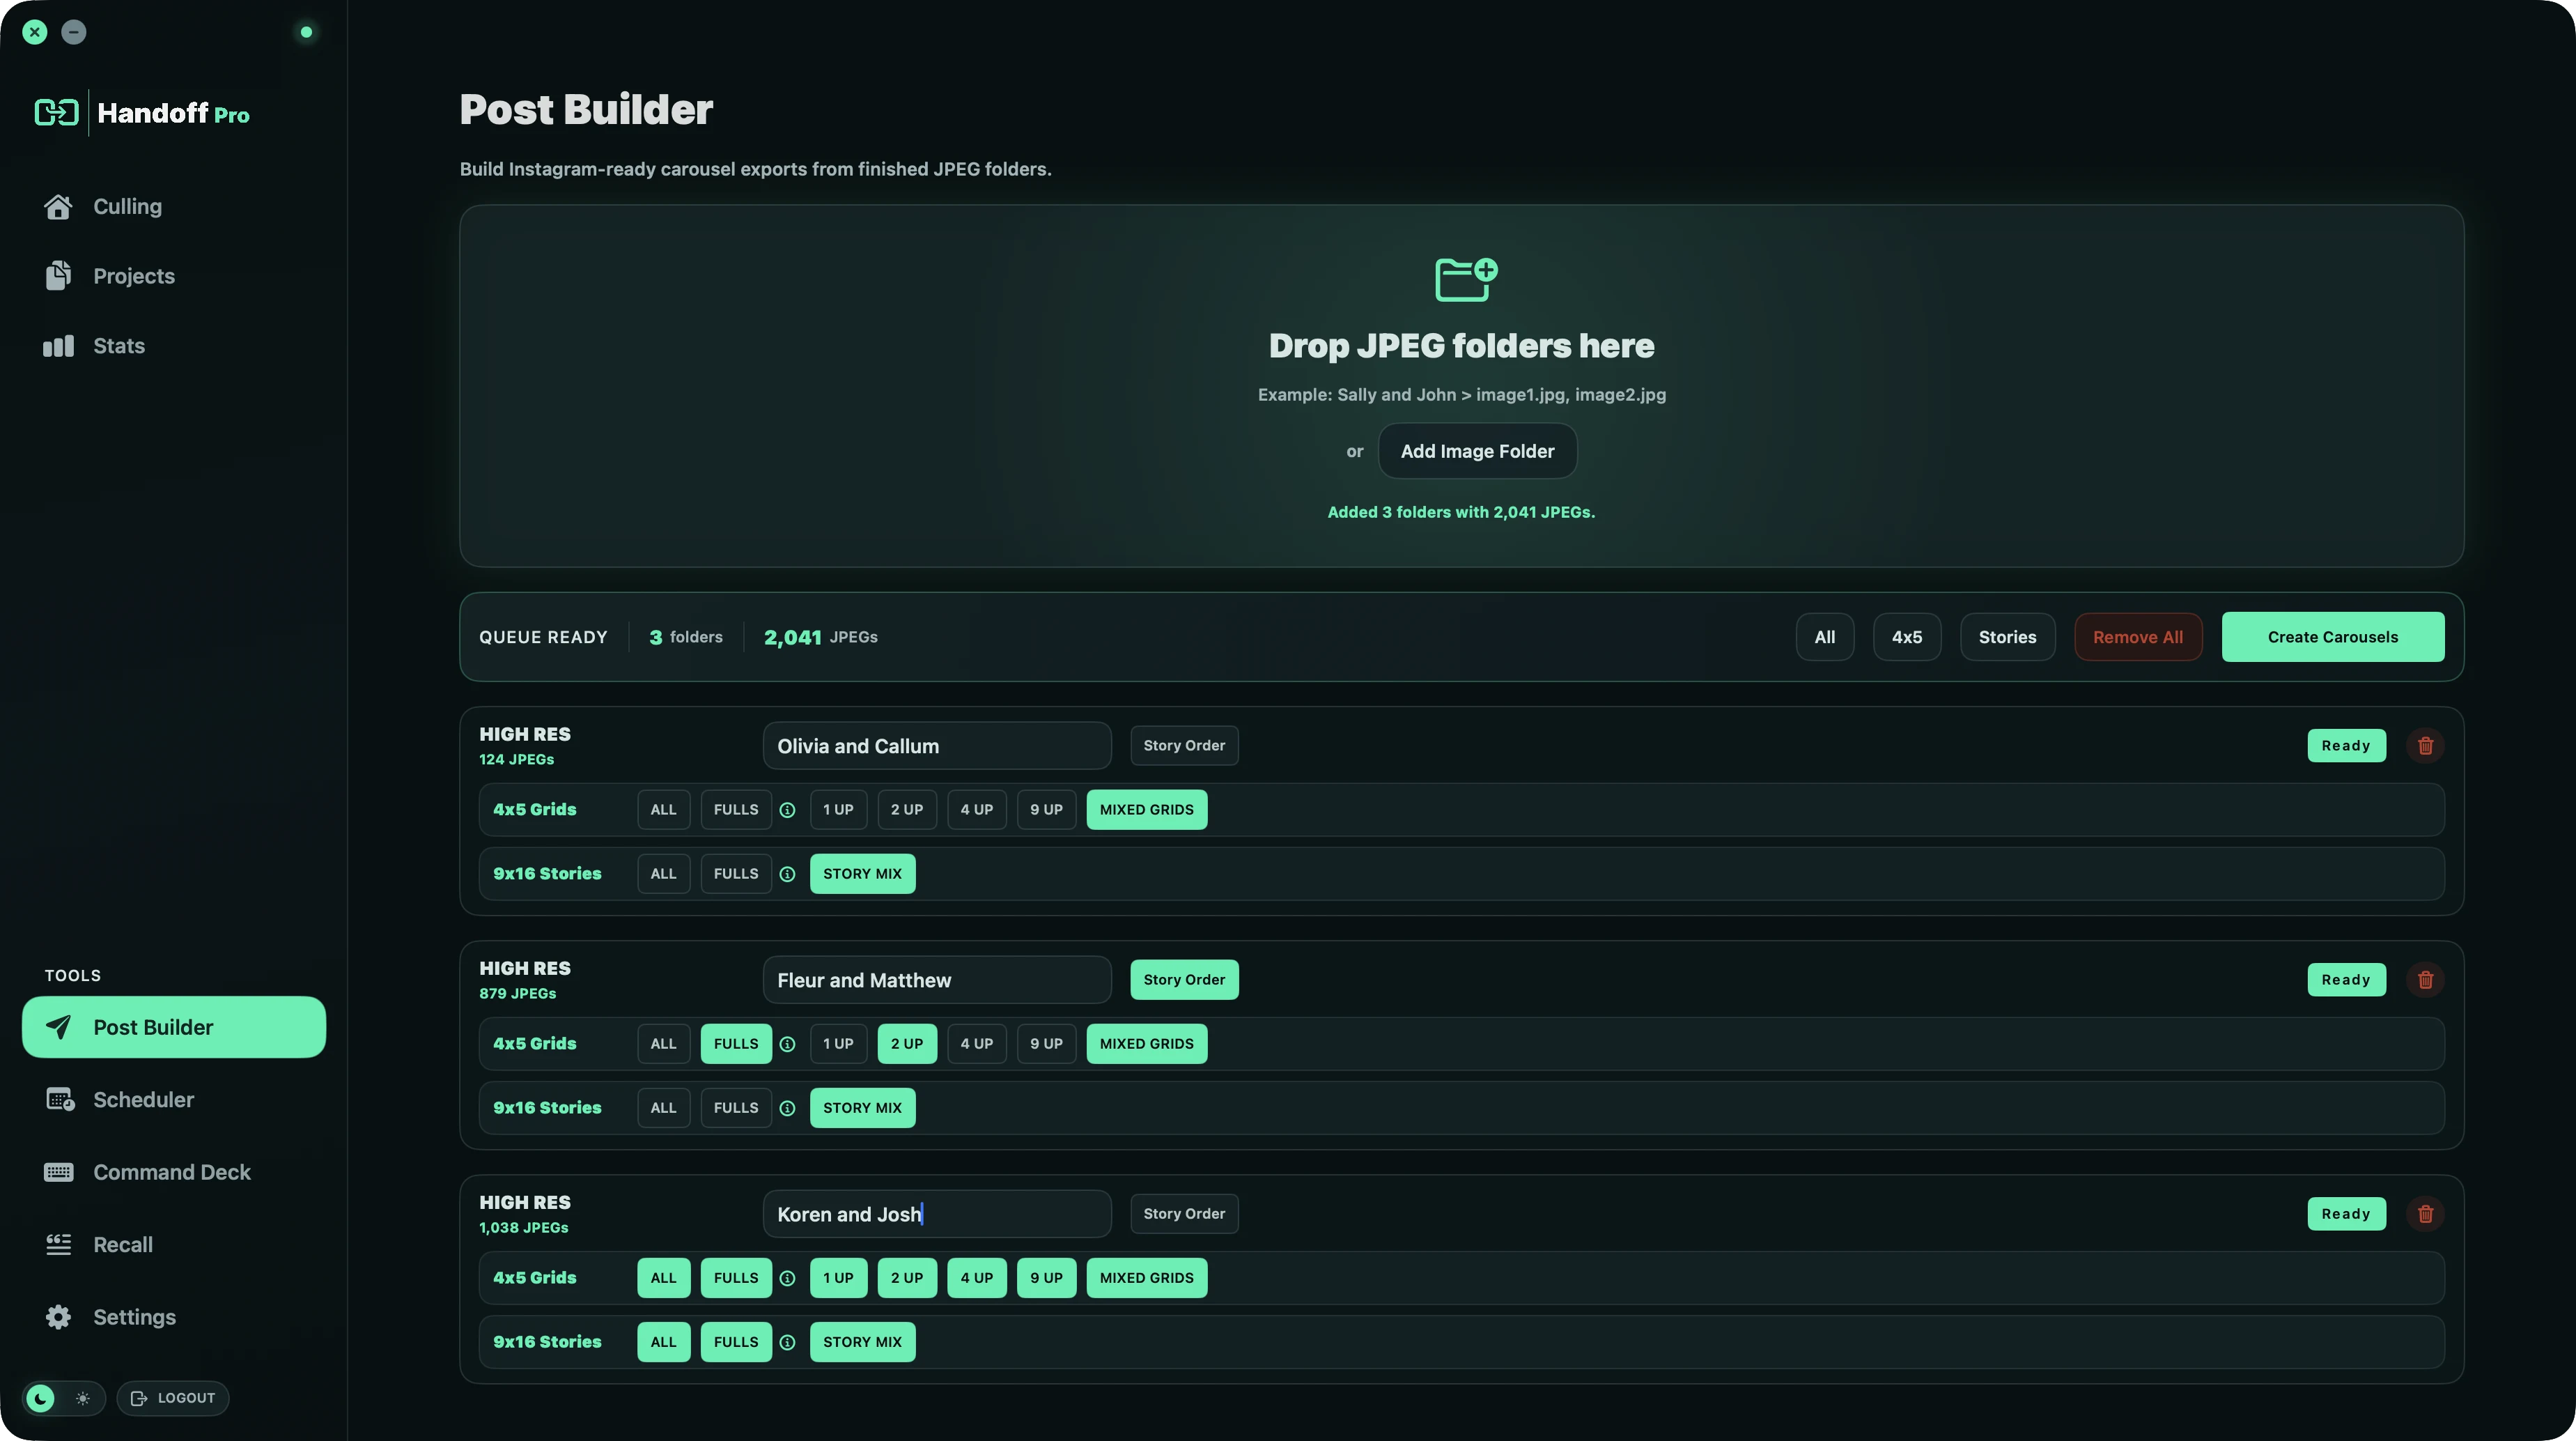2576x1441 pixels.
Task: Click the LOGOUT button
Action: 173,1398
